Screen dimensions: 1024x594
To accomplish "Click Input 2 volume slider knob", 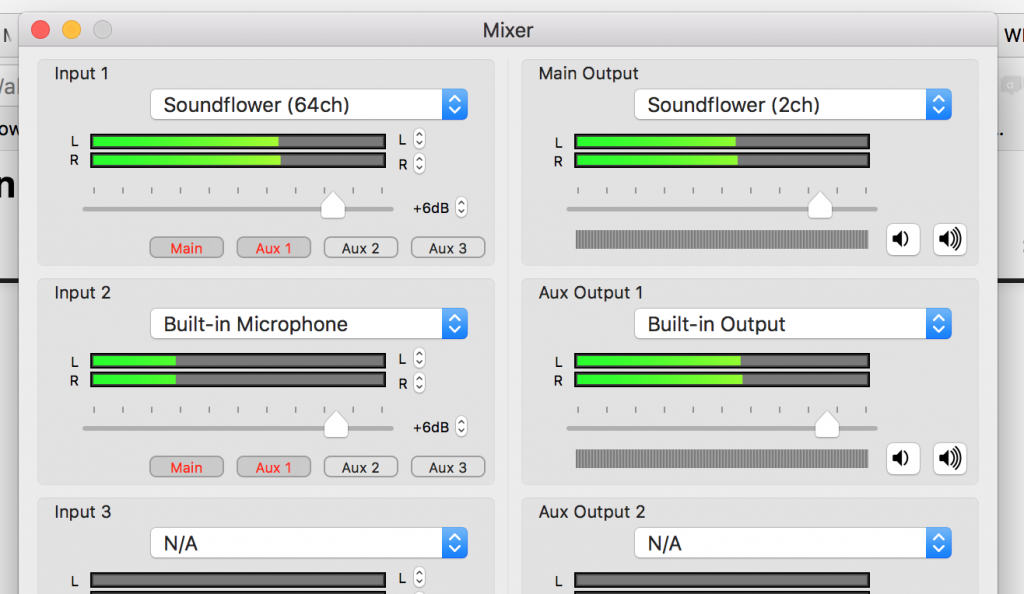I will (x=336, y=425).
